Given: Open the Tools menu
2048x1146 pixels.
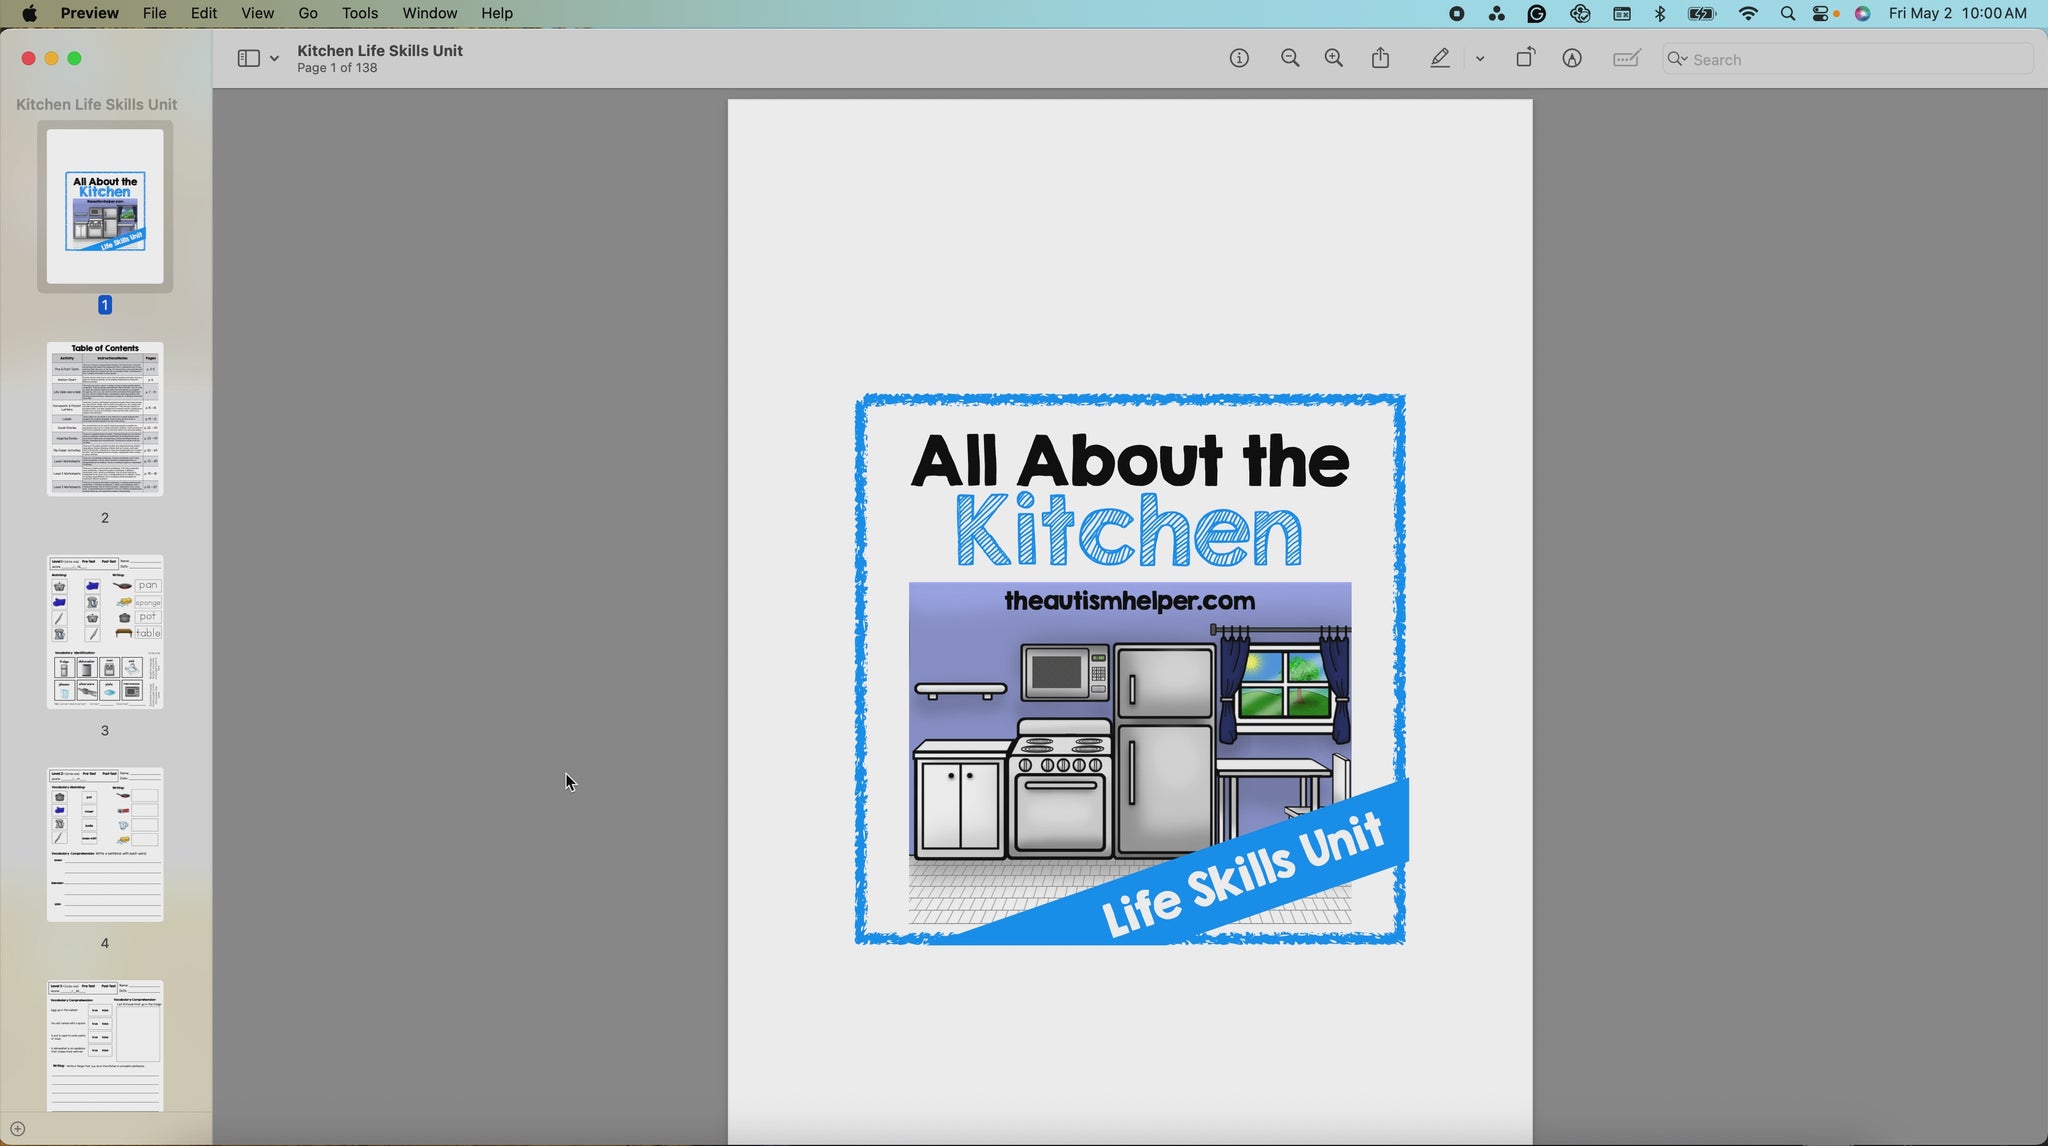Looking at the screenshot, I should point(359,13).
